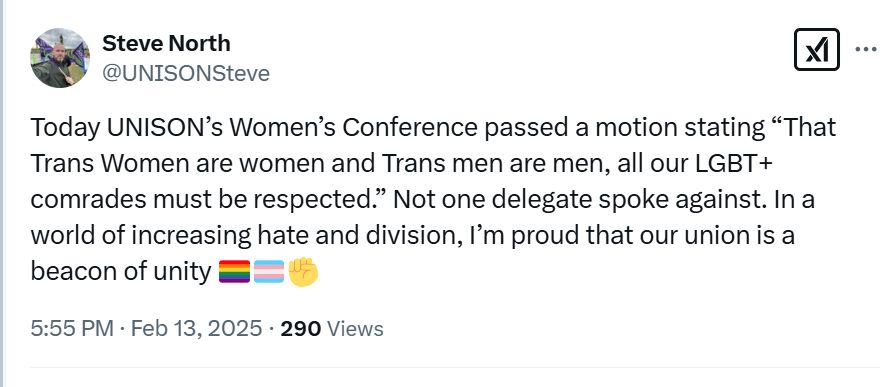This screenshot has width=895, height=387.
Task: Open the 5:55 PM timestamp link
Action: click(72, 329)
